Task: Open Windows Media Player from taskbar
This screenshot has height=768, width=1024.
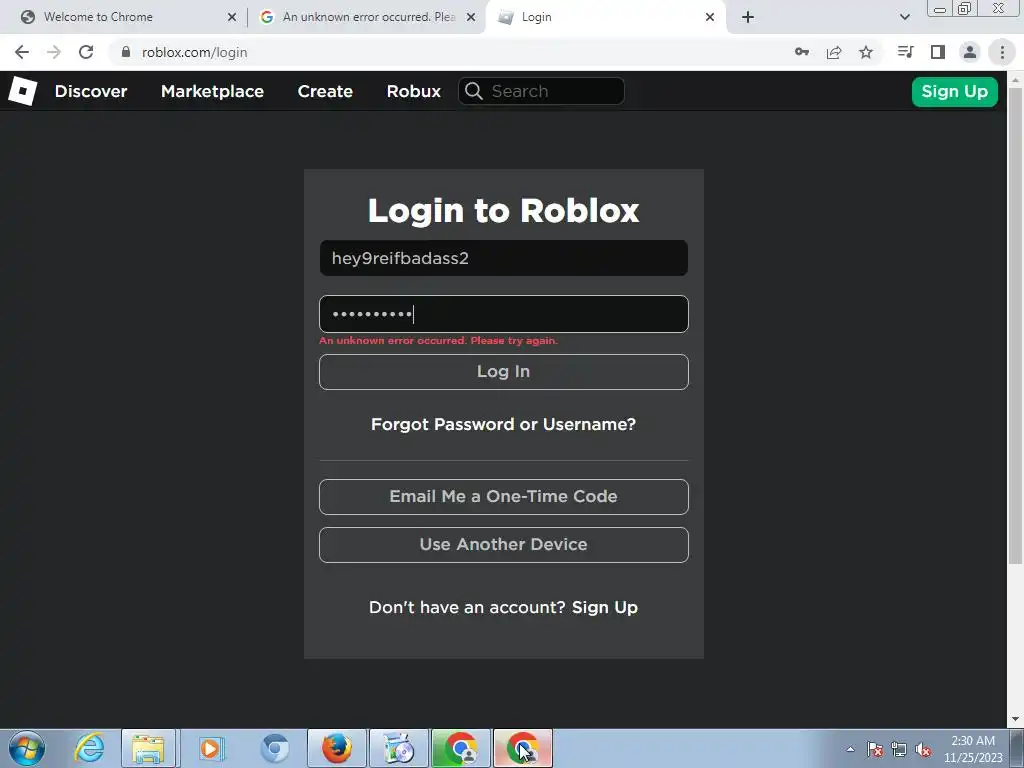Action: click(x=210, y=748)
